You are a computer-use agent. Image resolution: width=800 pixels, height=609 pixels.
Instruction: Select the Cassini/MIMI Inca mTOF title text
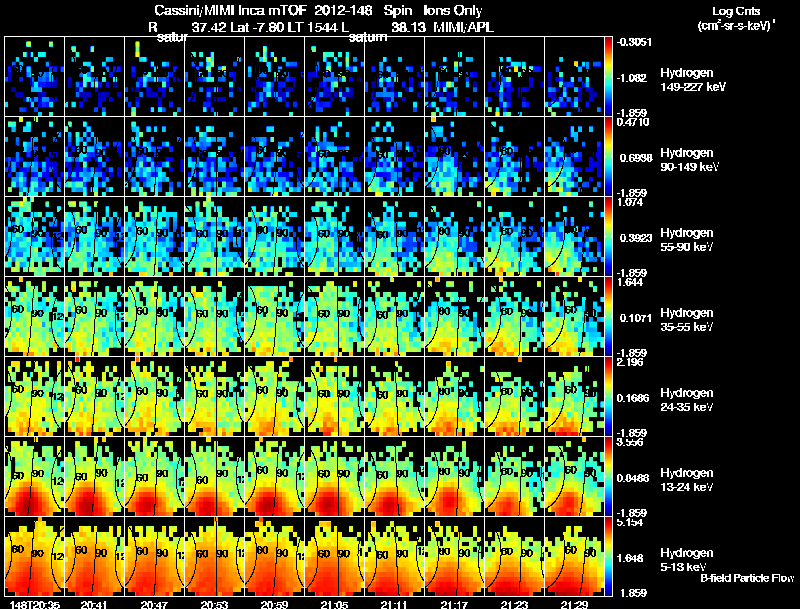point(231,10)
